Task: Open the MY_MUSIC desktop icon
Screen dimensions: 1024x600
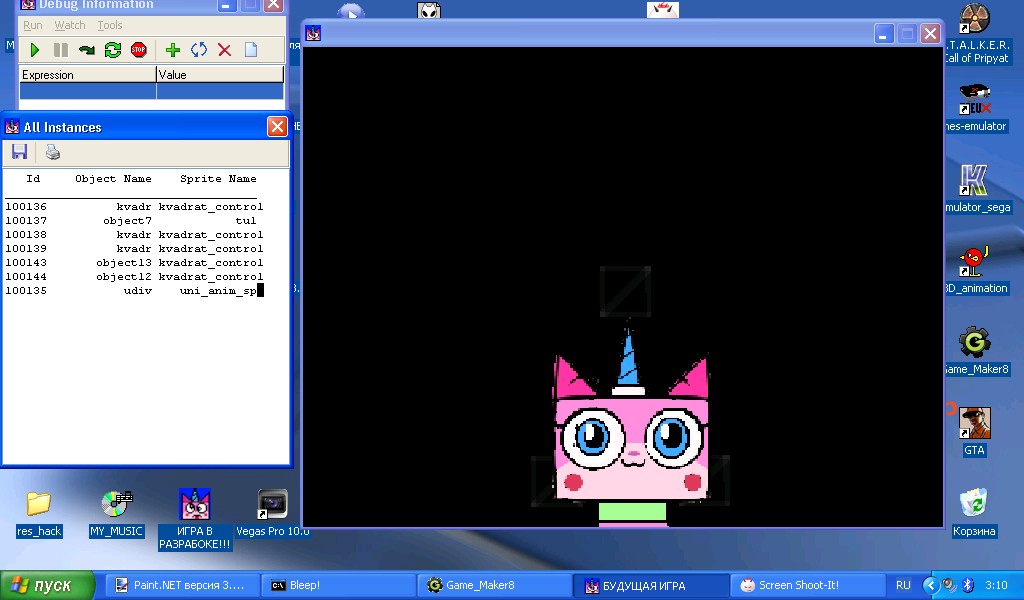Action: pyautogui.click(x=116, y=513)
